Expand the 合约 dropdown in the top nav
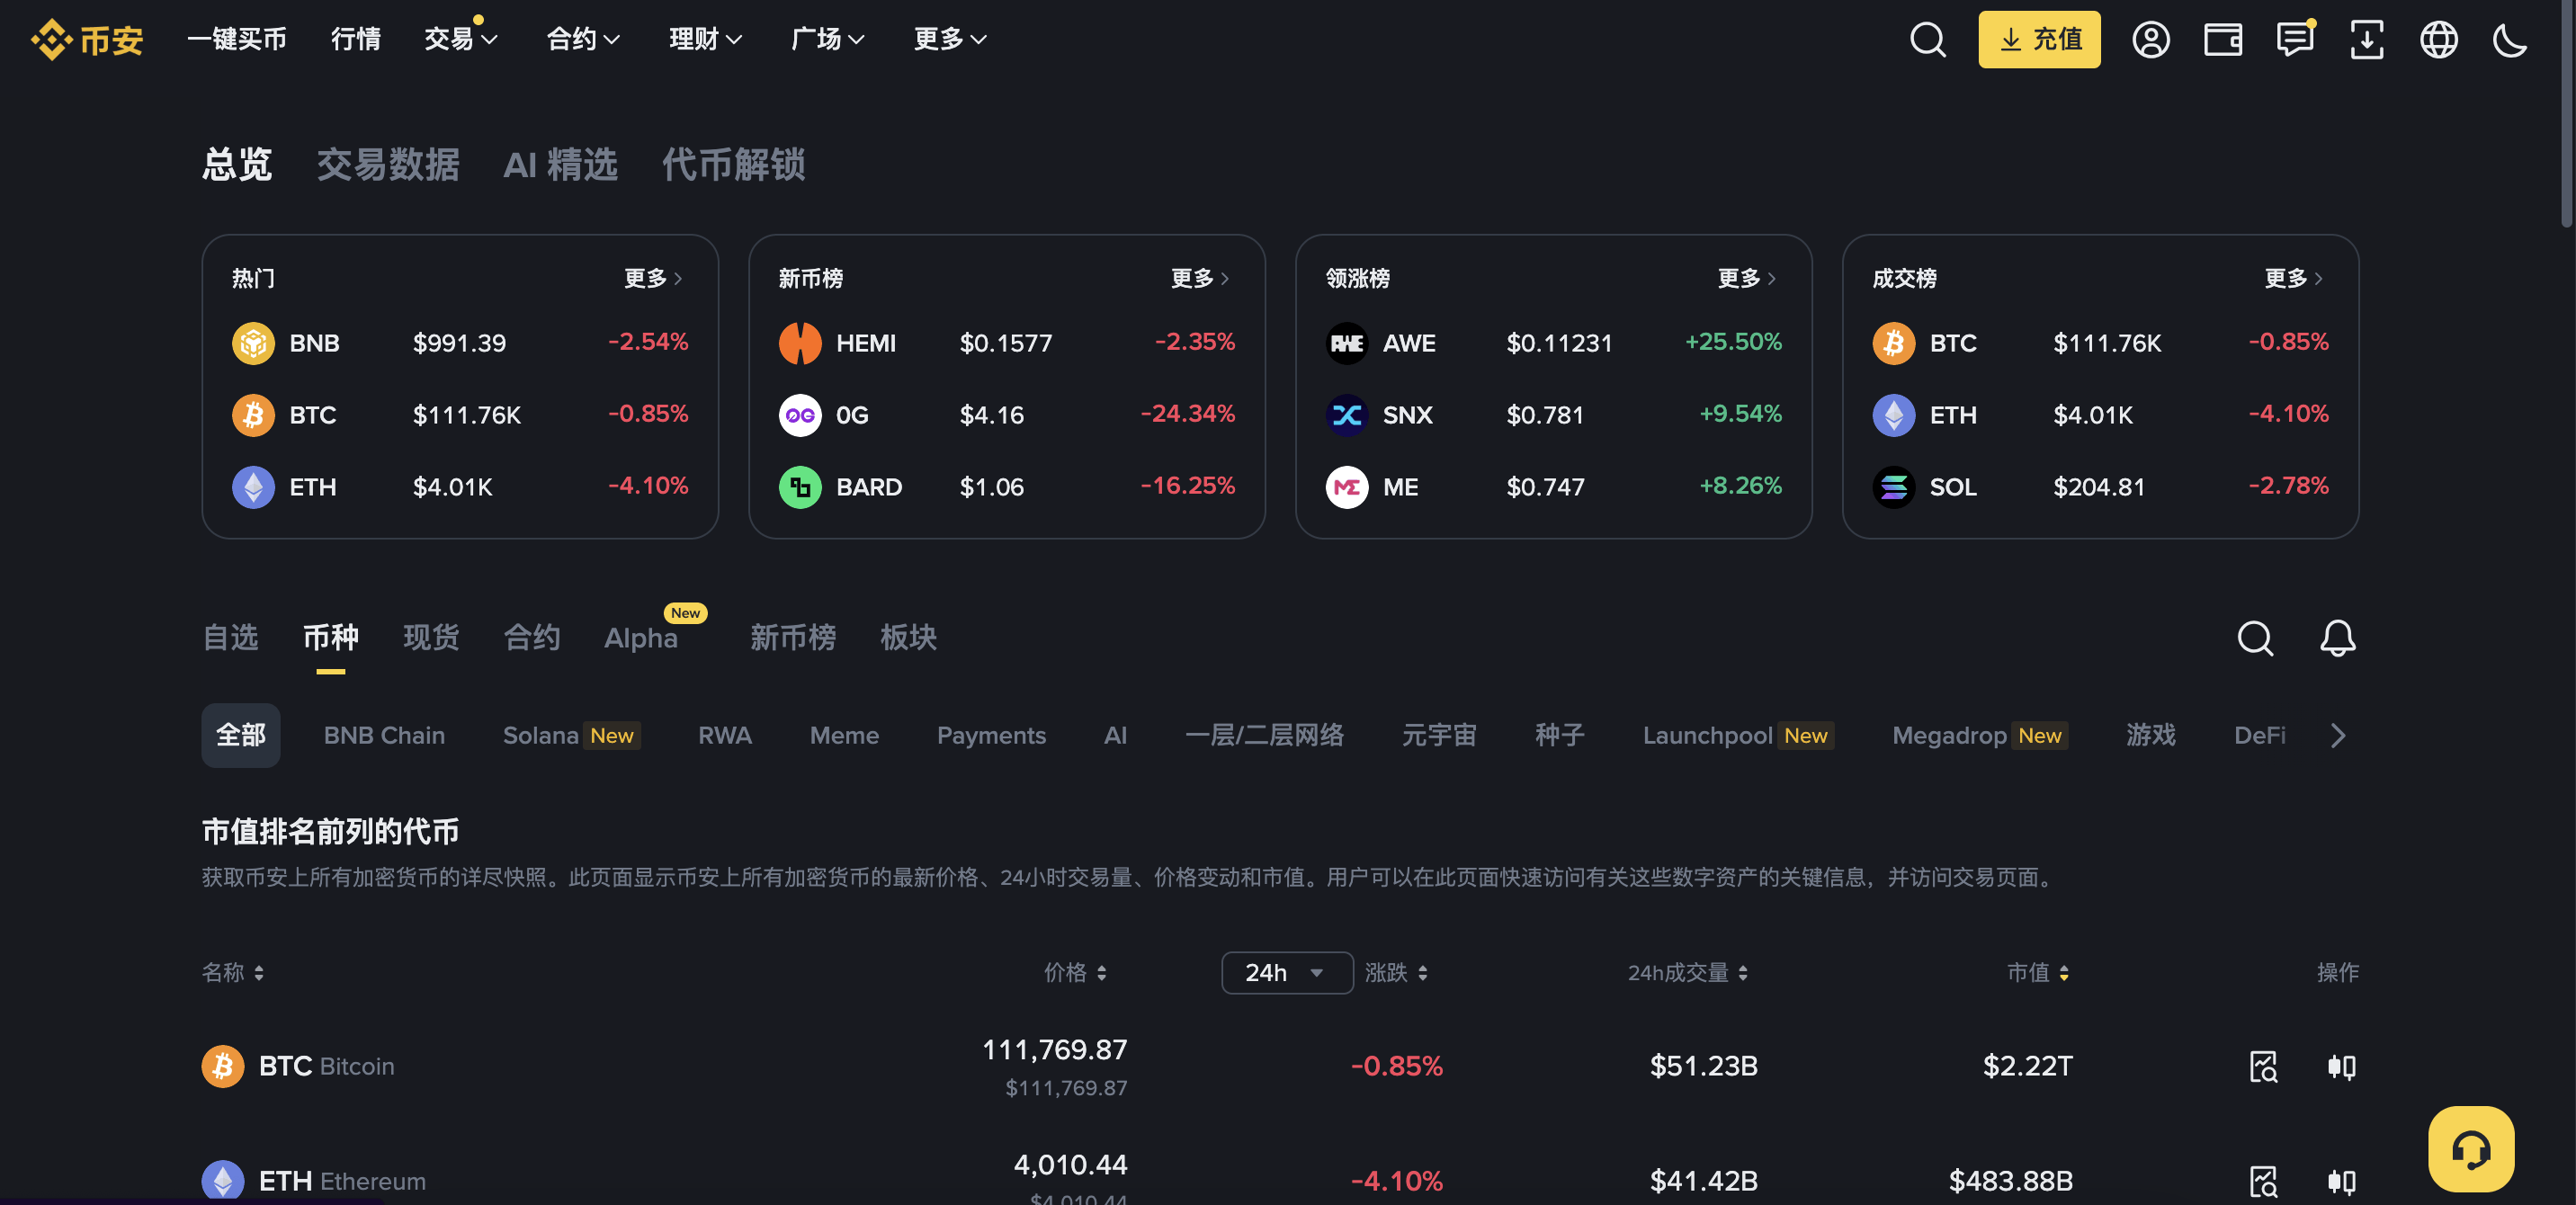Viewport: 2576px width, 1205px height. pos(583,39)
